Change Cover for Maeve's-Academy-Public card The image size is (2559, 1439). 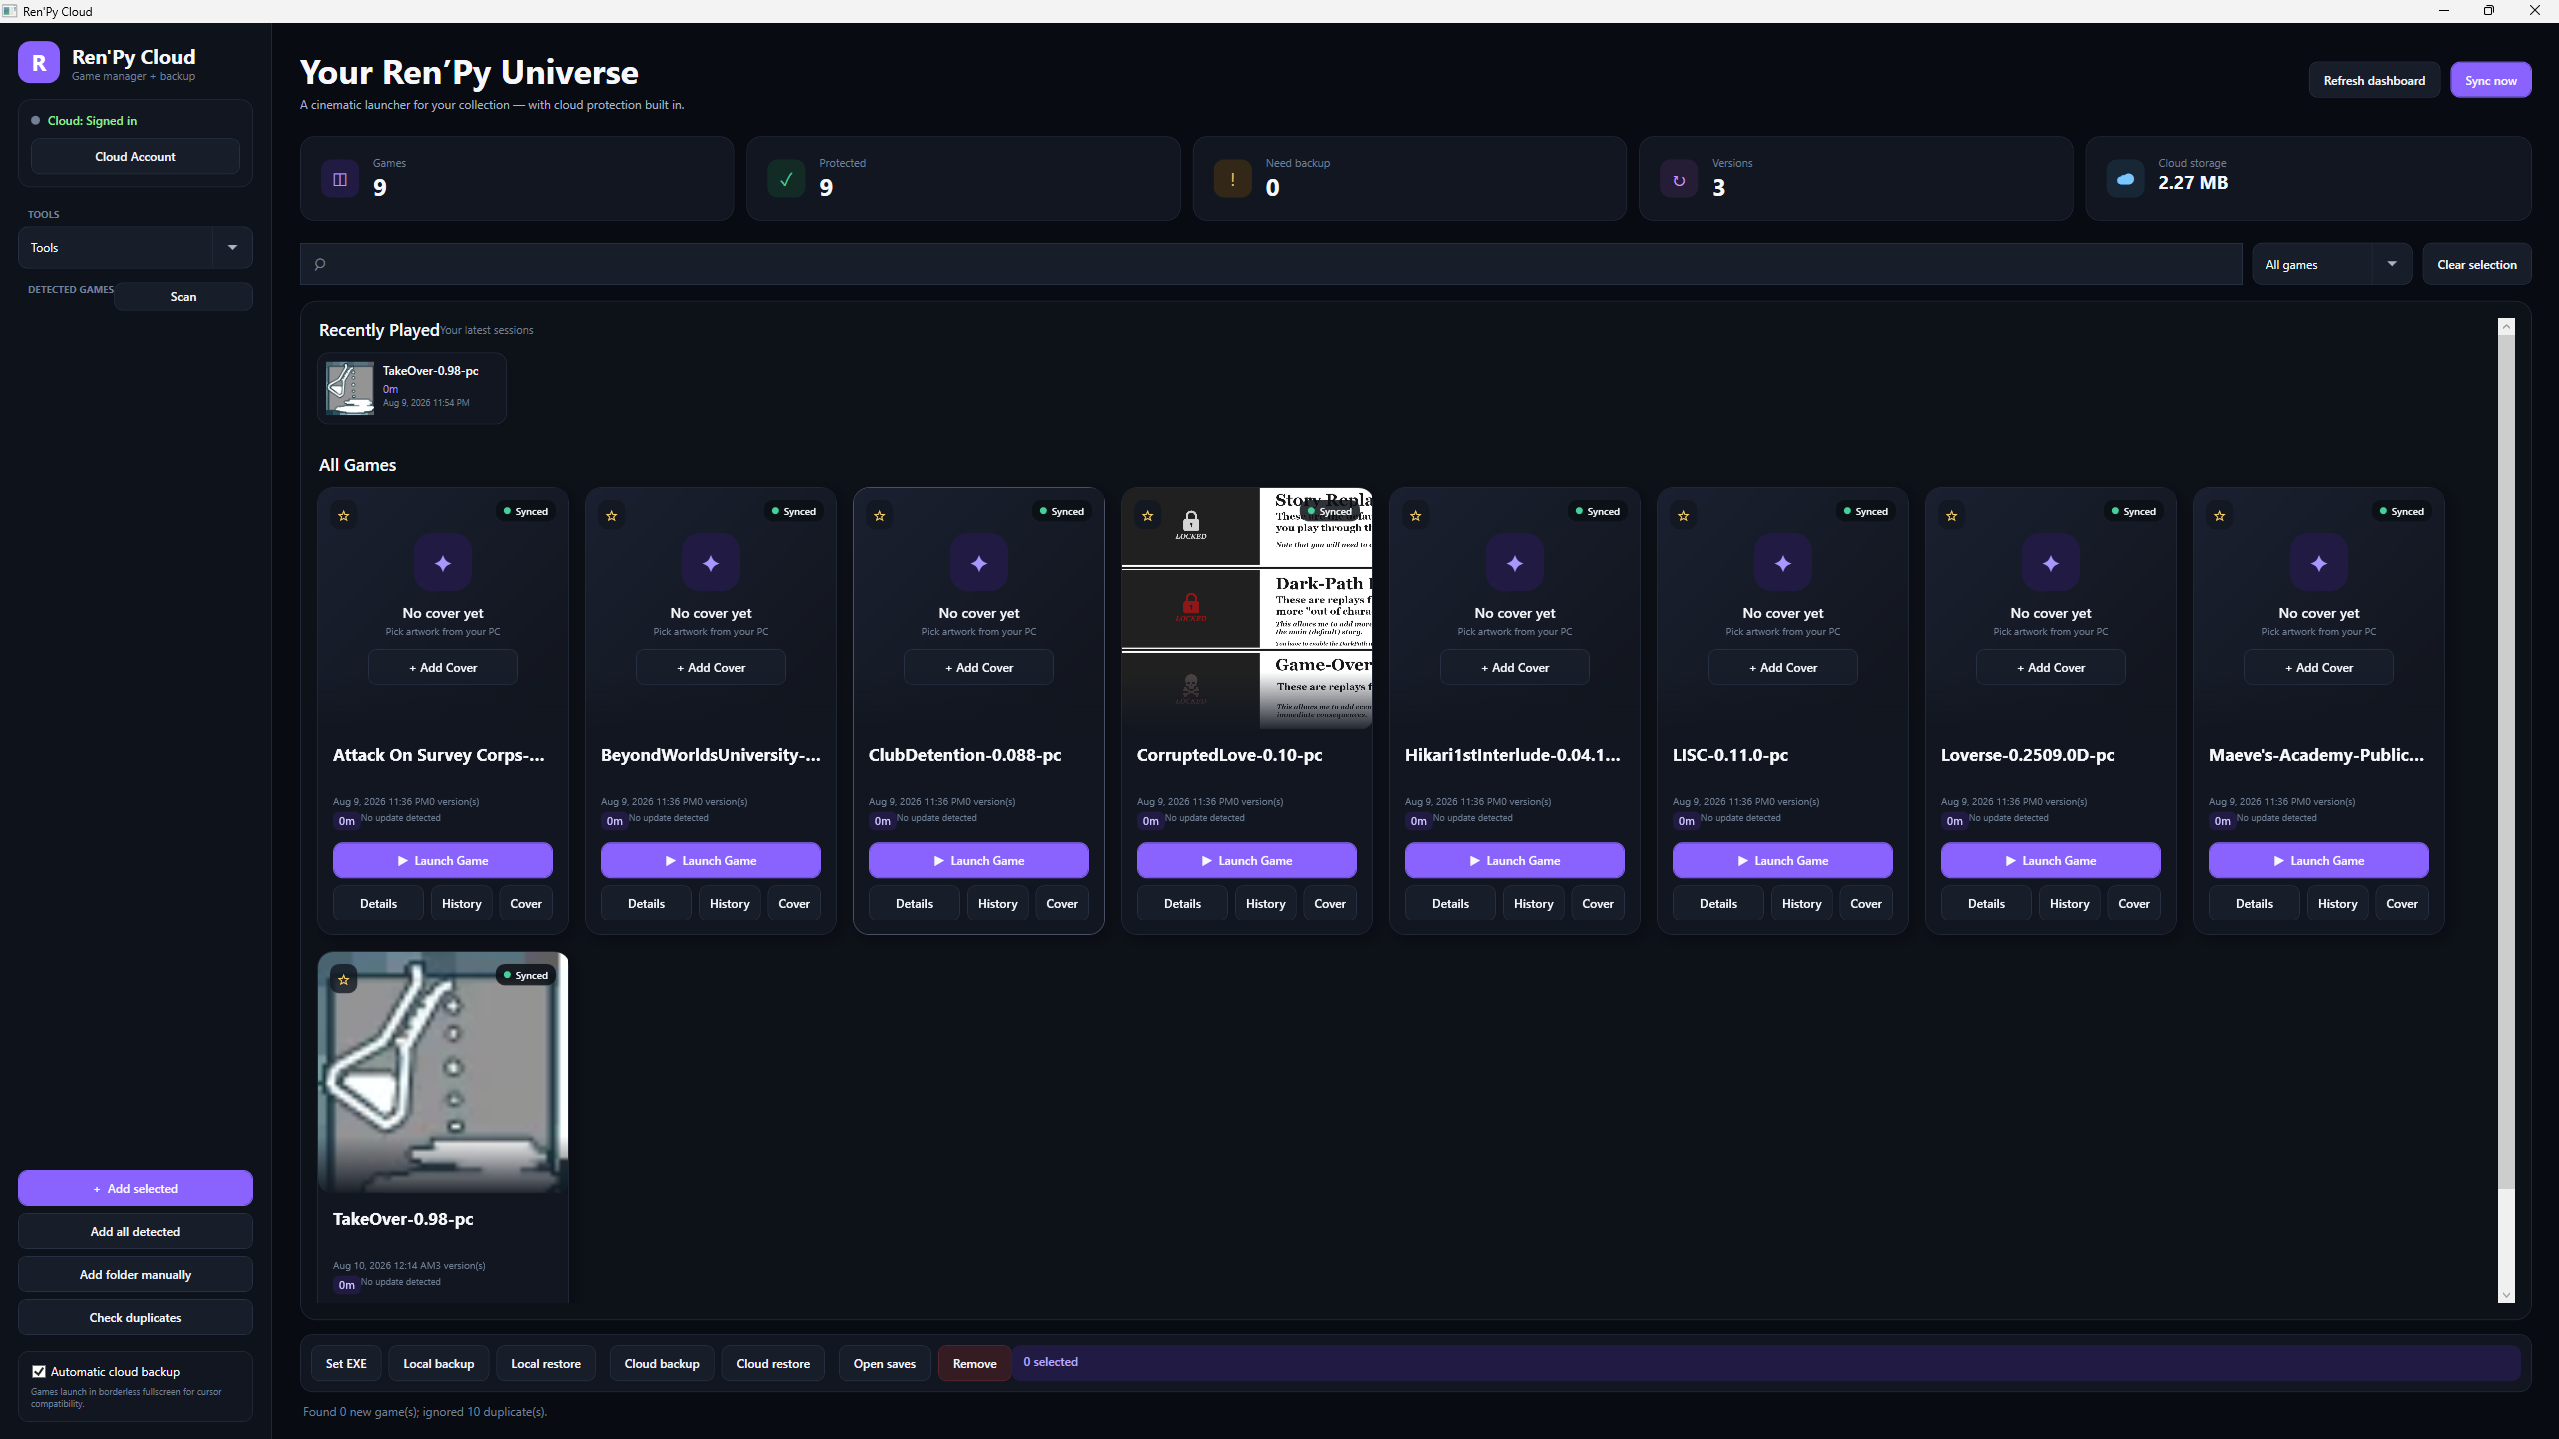(x=2402, y=904)
